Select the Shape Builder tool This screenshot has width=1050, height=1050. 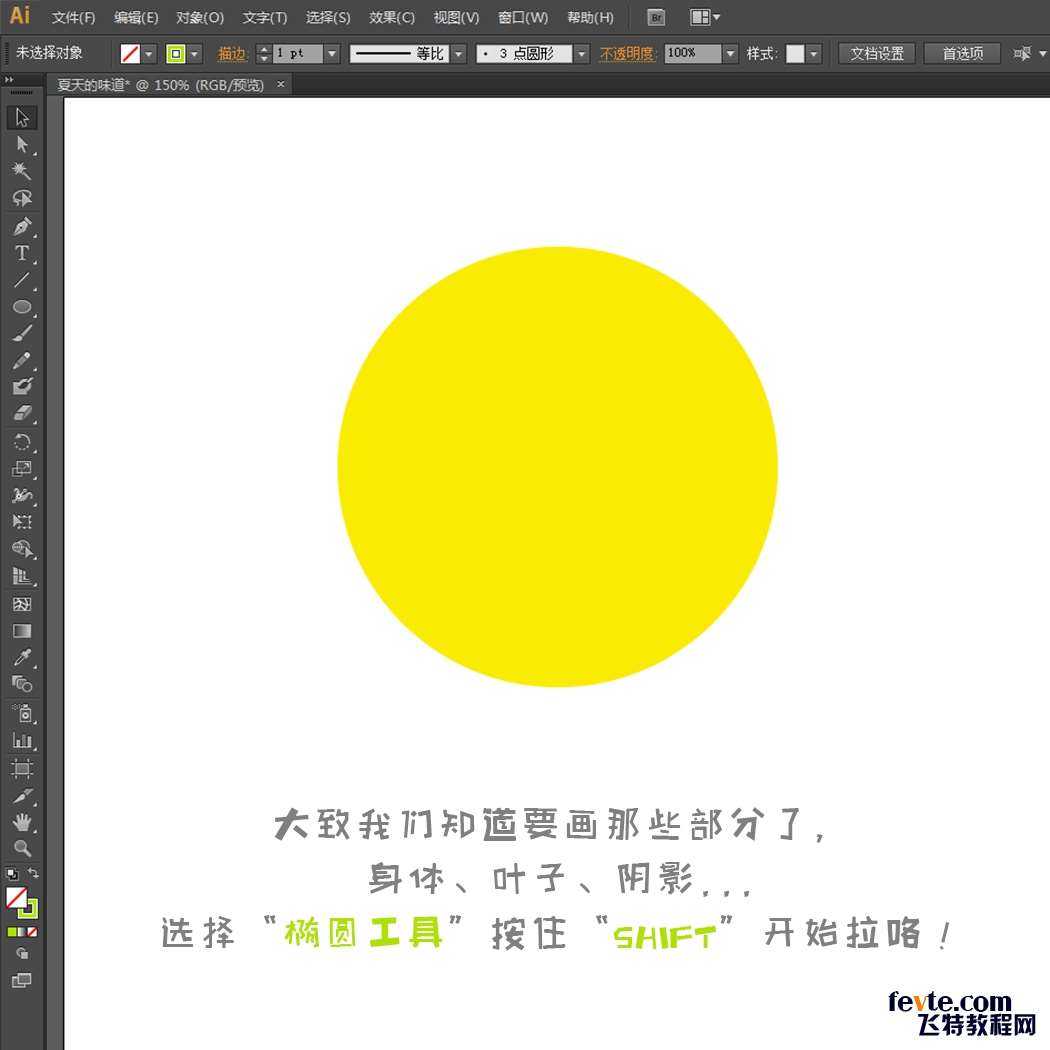pyautogui.click(x=22, y=550)
